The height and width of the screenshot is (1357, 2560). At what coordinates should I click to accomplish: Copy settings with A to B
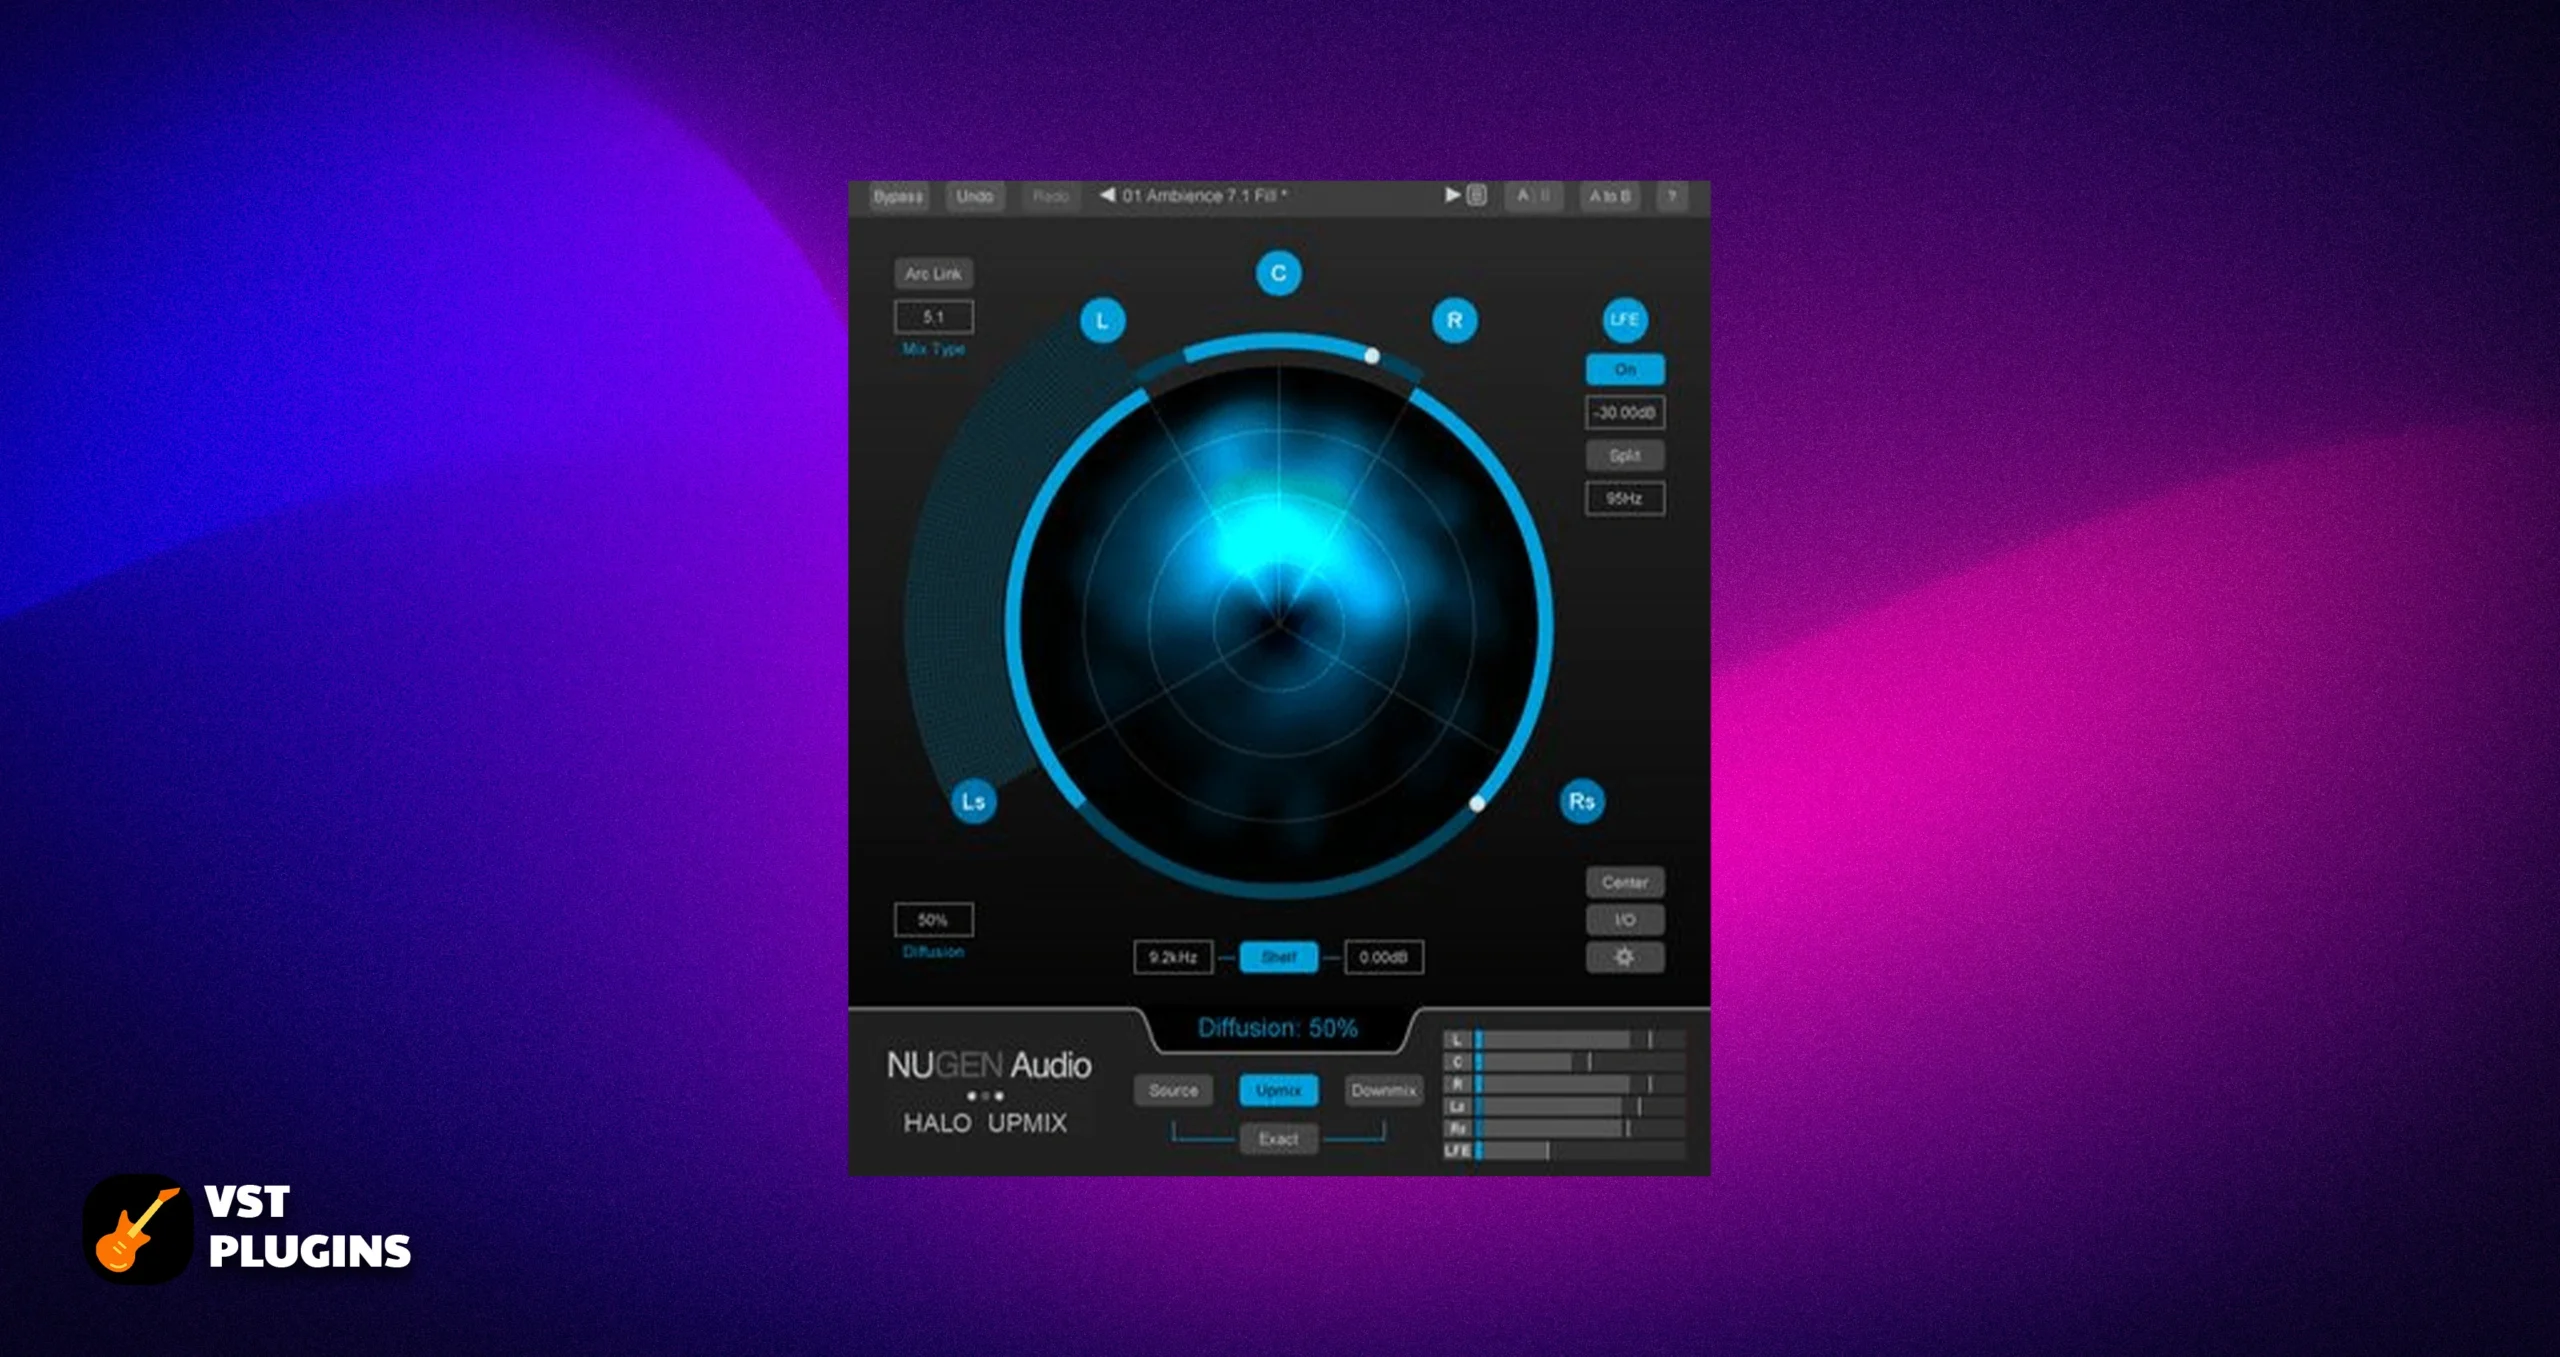point(1610,196)
